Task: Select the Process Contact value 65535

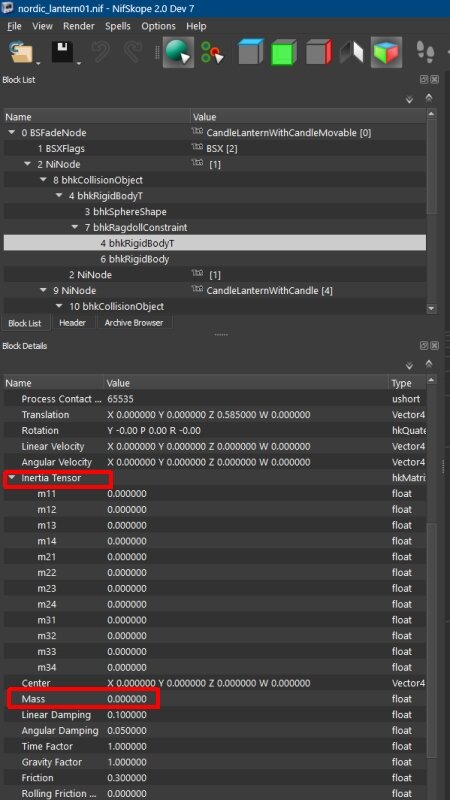Action: [120, 398]
